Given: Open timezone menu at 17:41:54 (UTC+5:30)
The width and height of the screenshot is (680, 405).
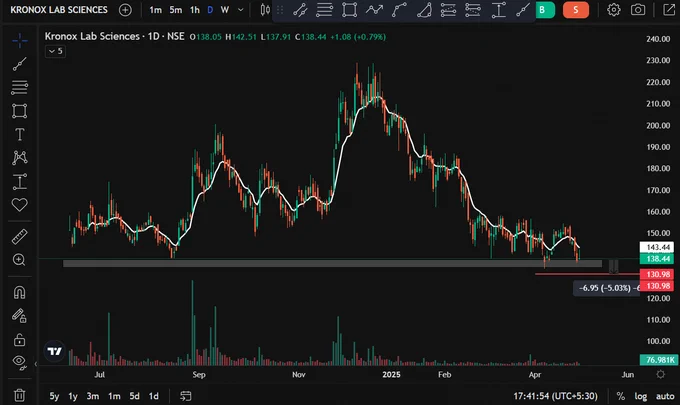Looking at the screenshot, I should [x=555, y=396].
